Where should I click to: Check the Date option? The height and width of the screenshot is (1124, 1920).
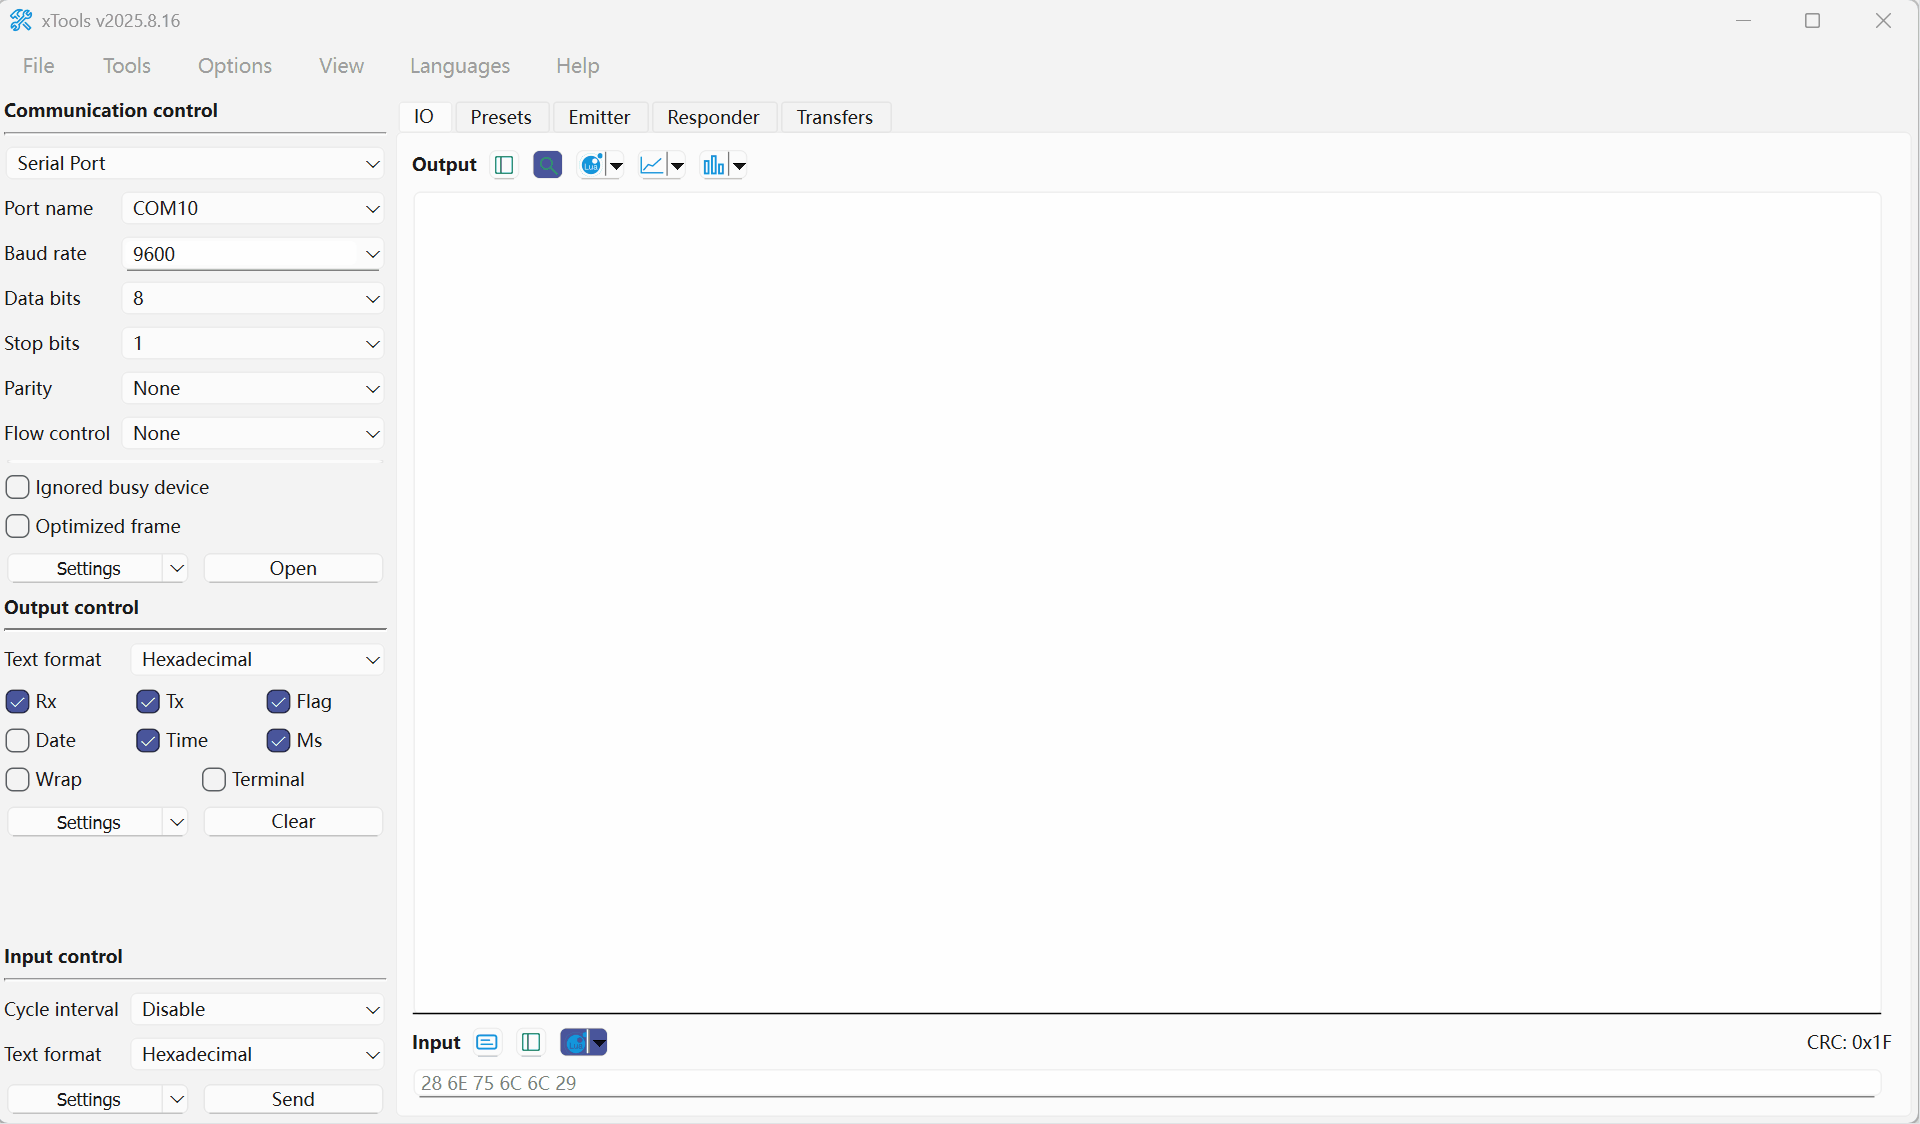click(18, 741)
